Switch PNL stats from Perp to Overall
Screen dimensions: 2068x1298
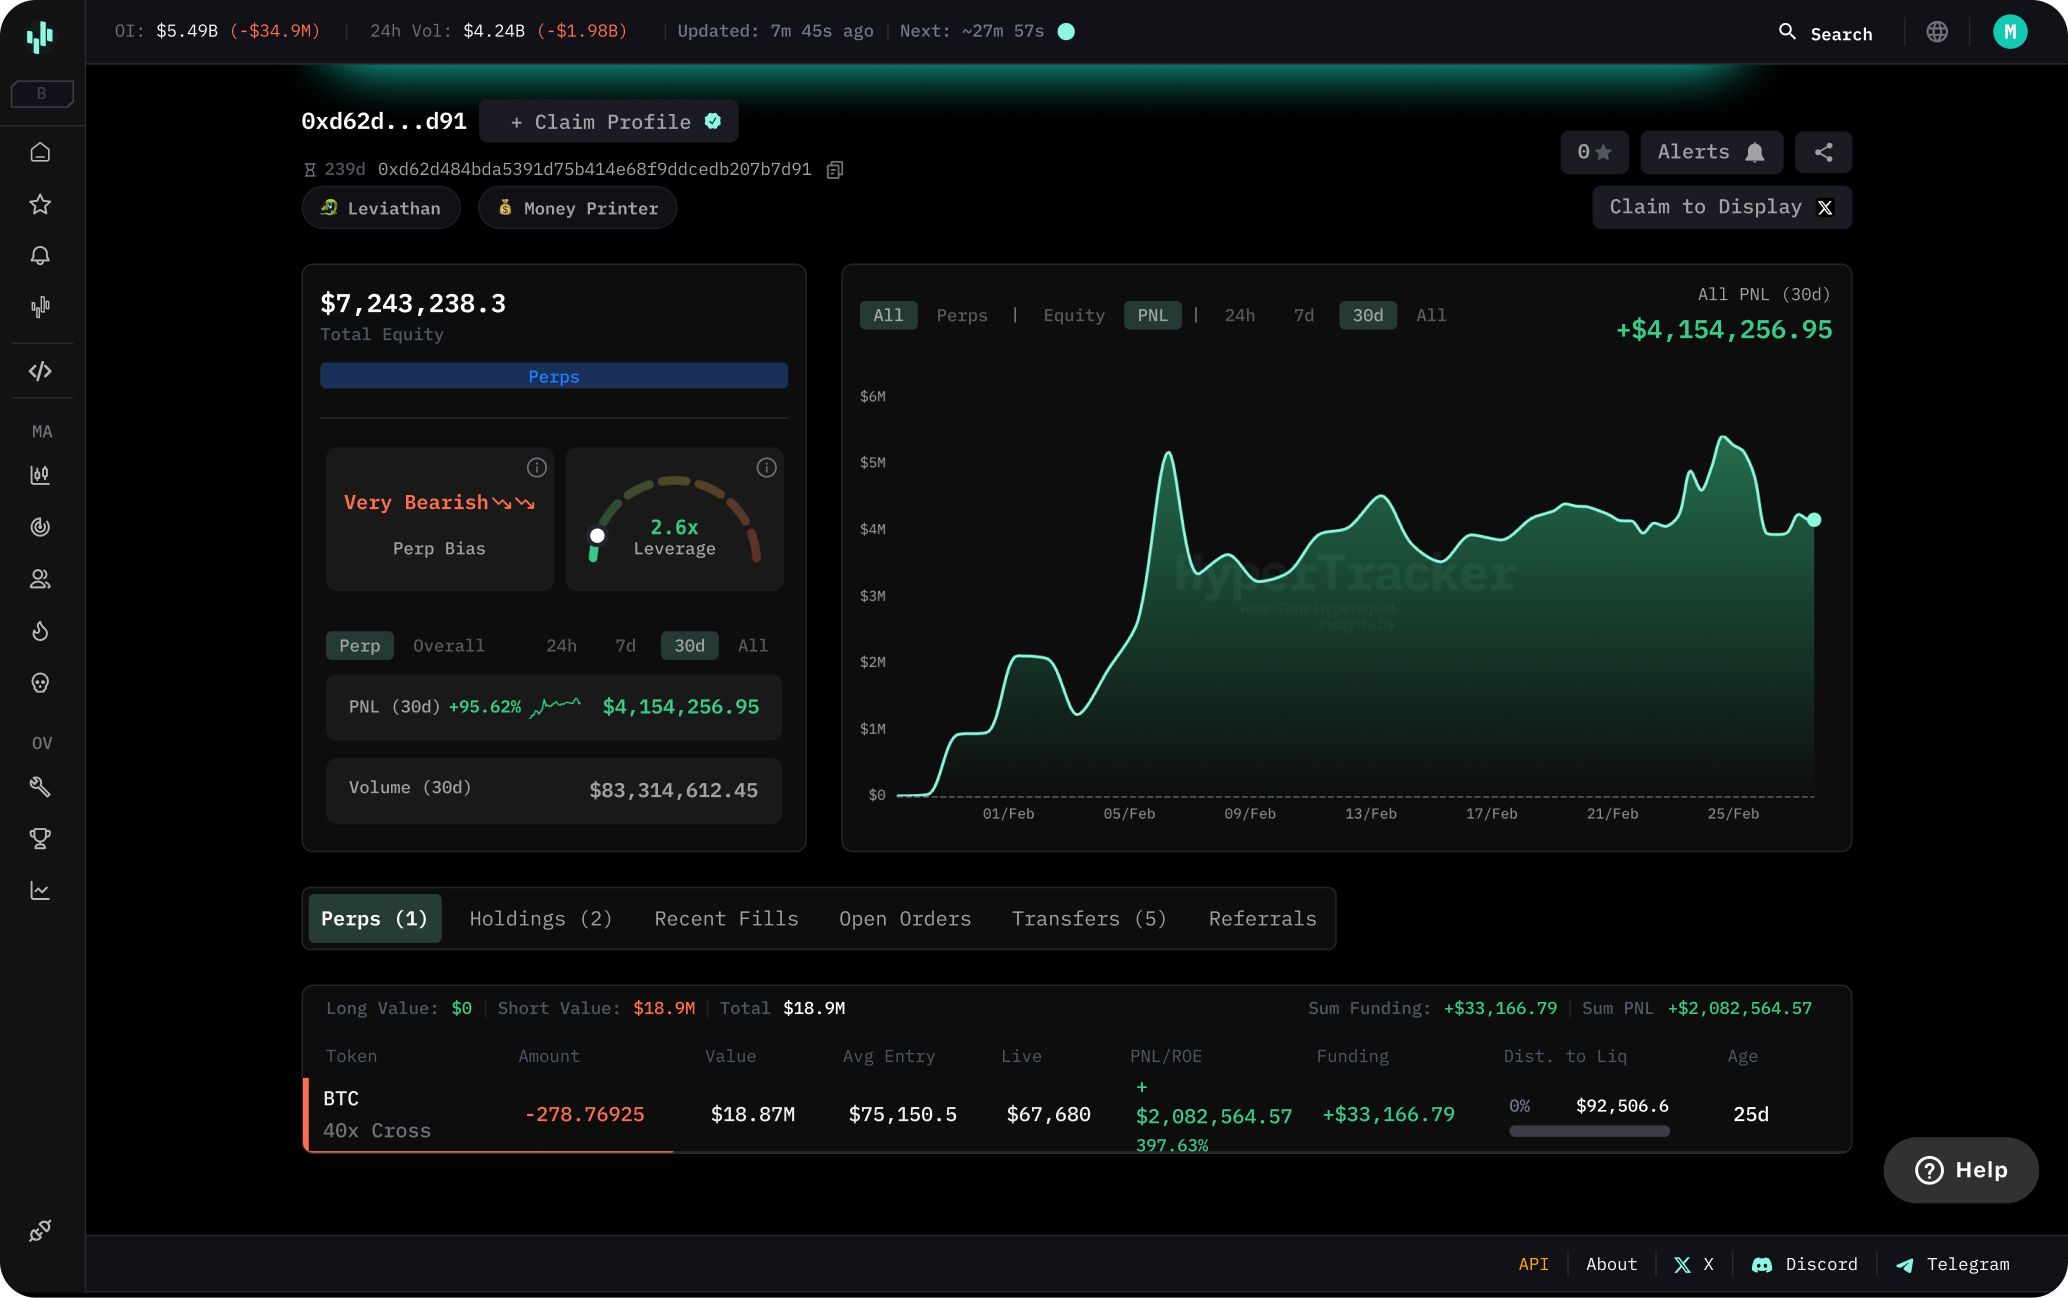tap(448, 645)
